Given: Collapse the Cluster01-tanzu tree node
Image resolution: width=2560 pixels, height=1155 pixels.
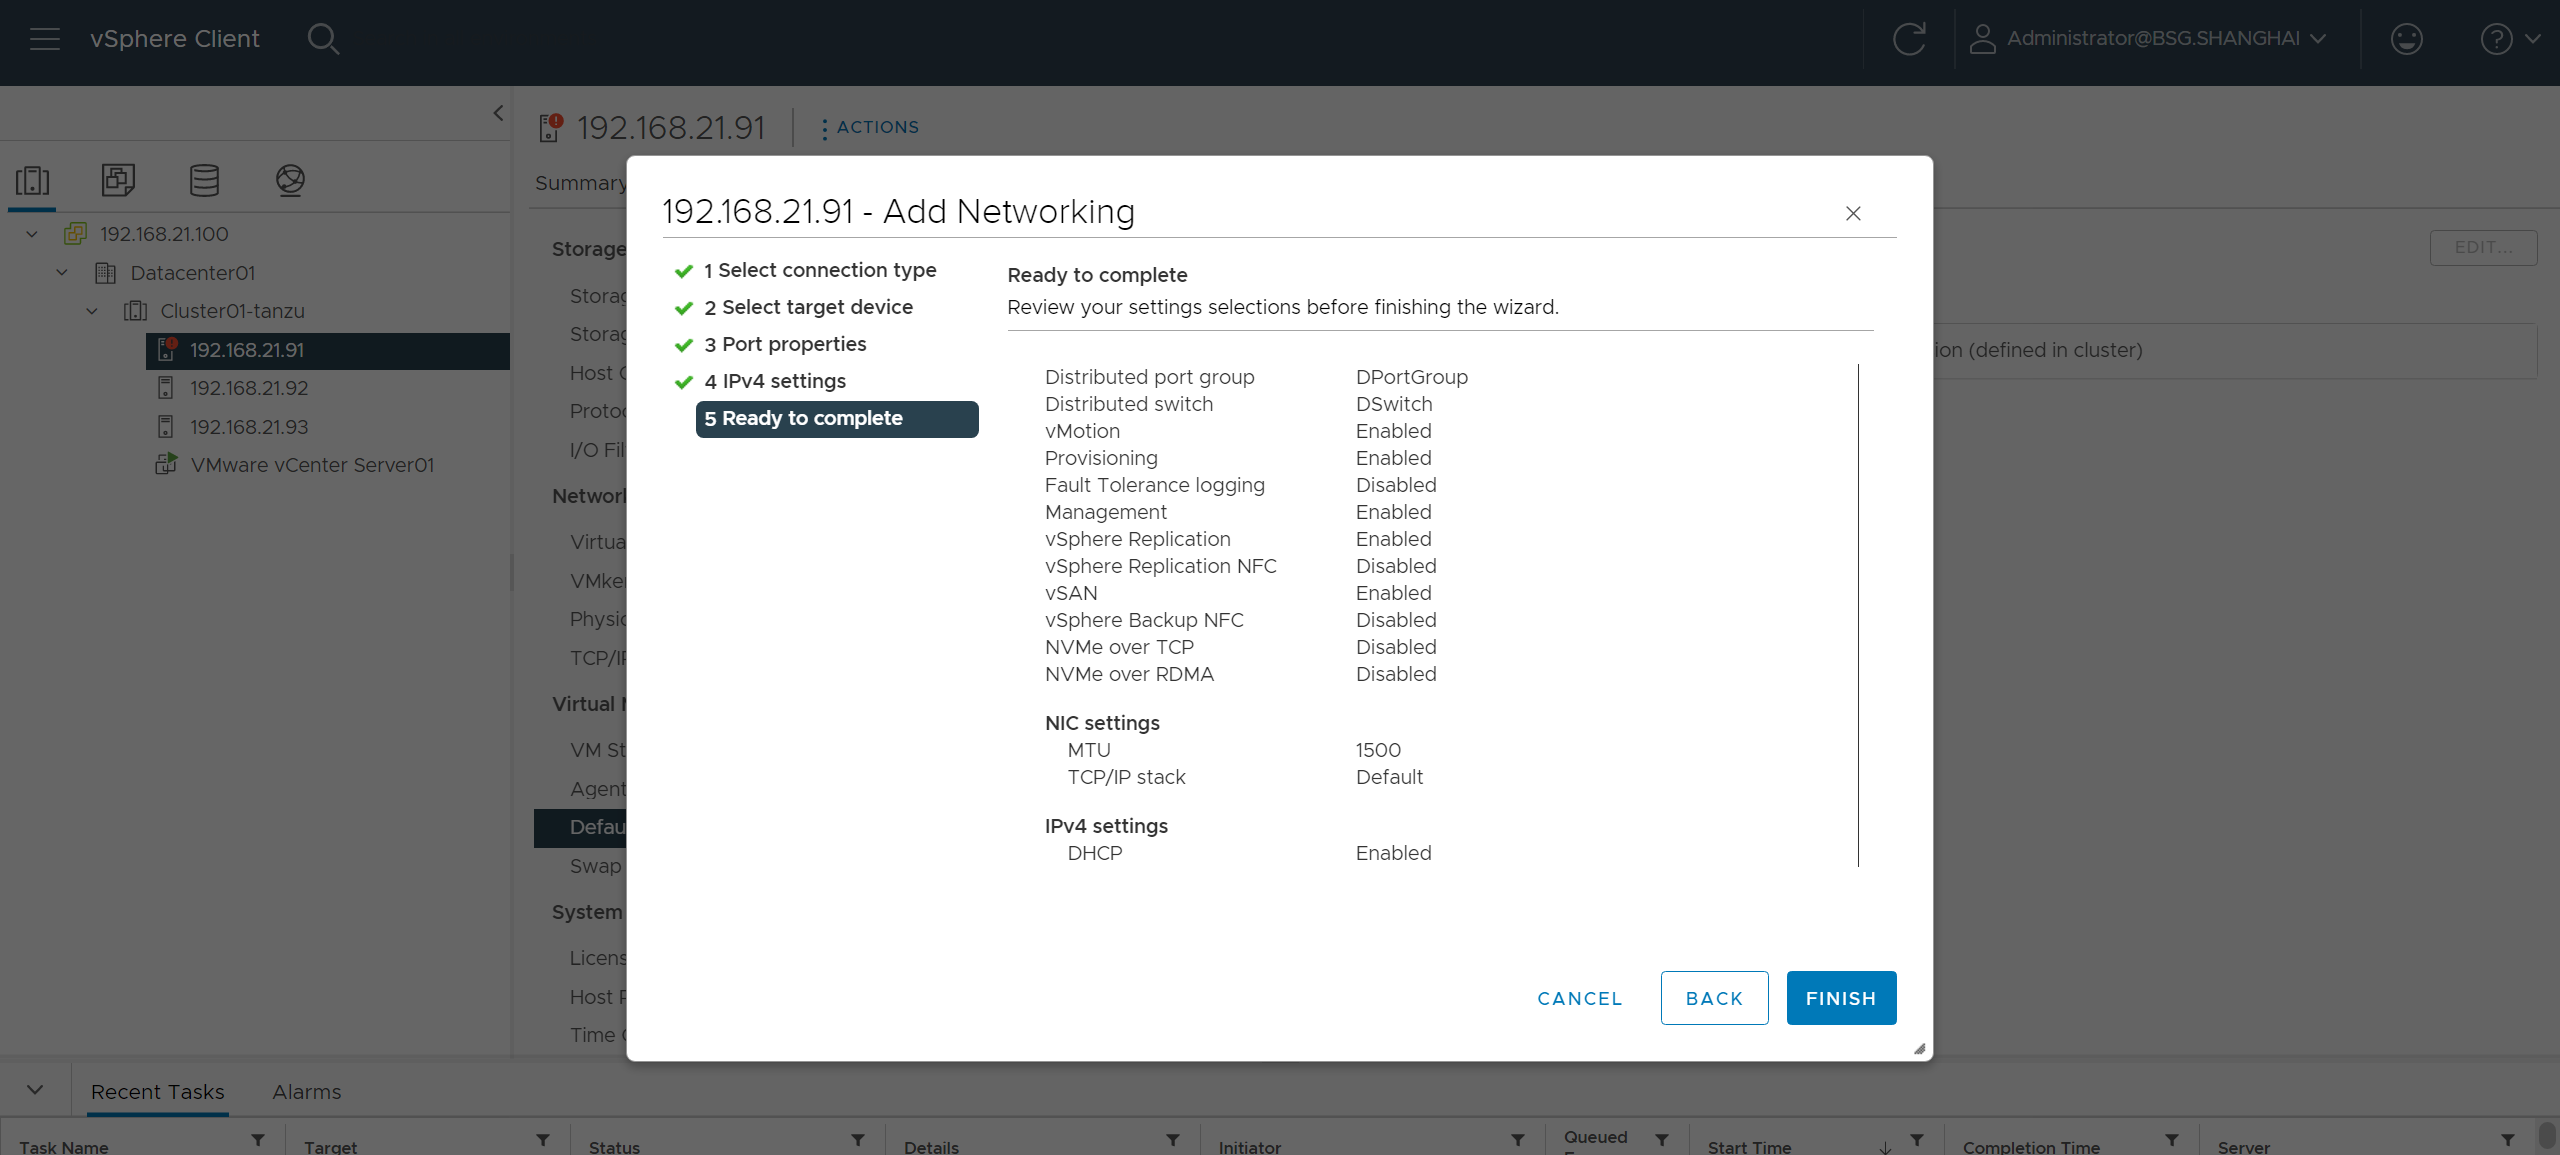Looking at the screenshot, I should coord(92,311).
